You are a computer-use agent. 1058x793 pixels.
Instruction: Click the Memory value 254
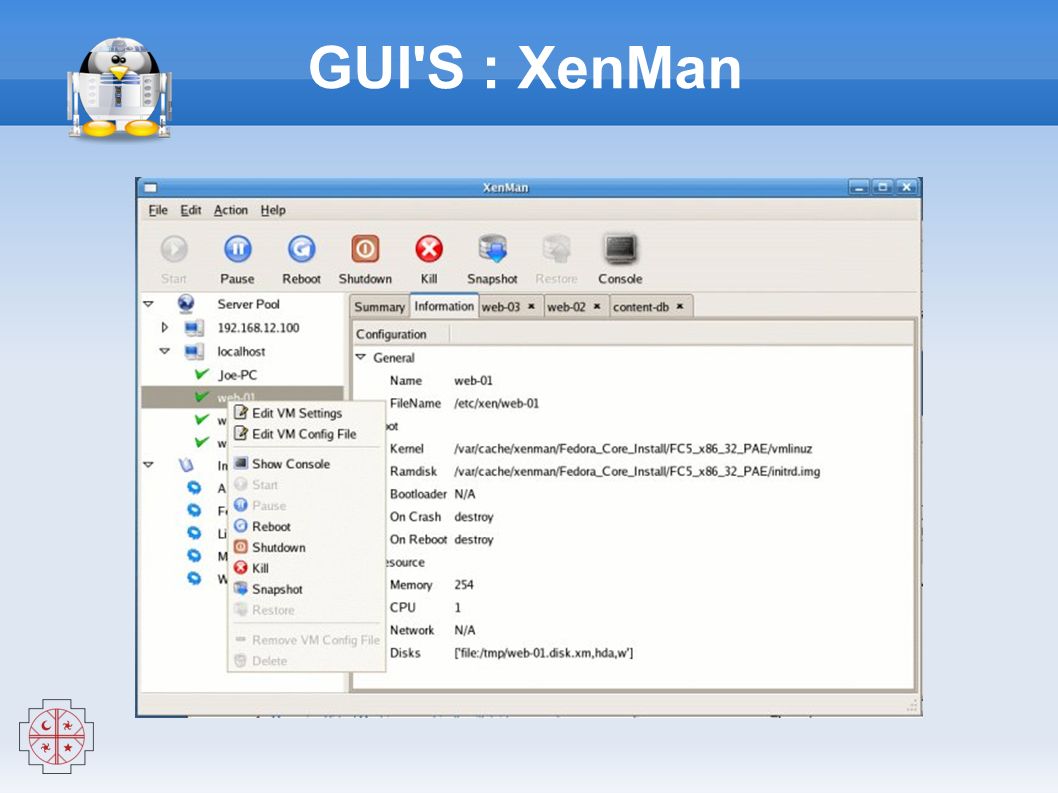click(x=464, y=585)
